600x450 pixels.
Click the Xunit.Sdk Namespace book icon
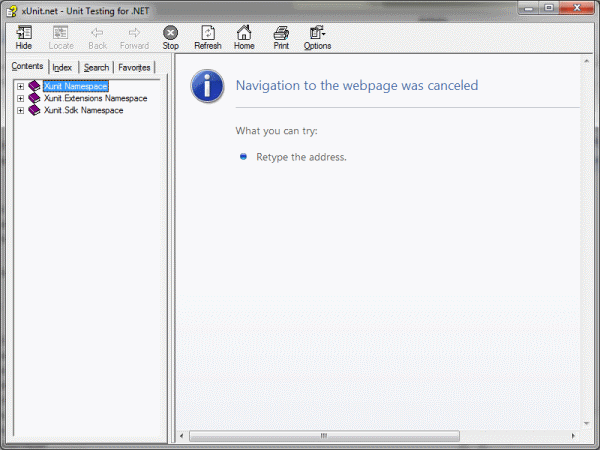tap(35, 110)
